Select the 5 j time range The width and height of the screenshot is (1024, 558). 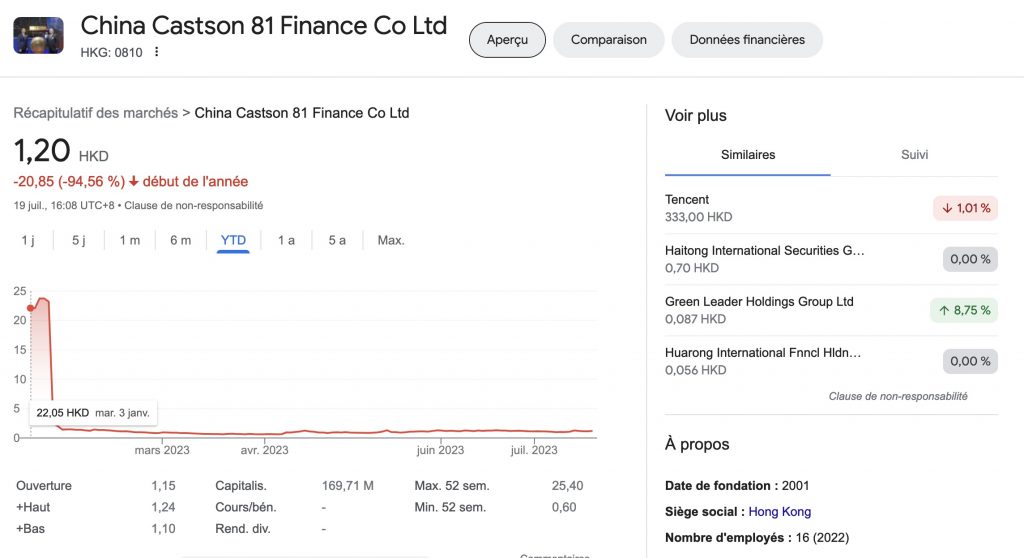pyautogui.click(x=78, y=240)
